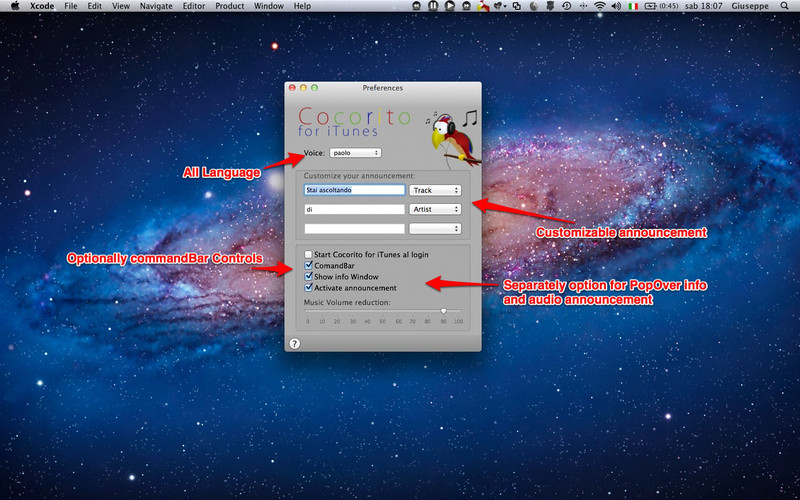The width and height of the screenshot is (800, 500).
Task: Open the Track dropdown
Action: point(435,190)
